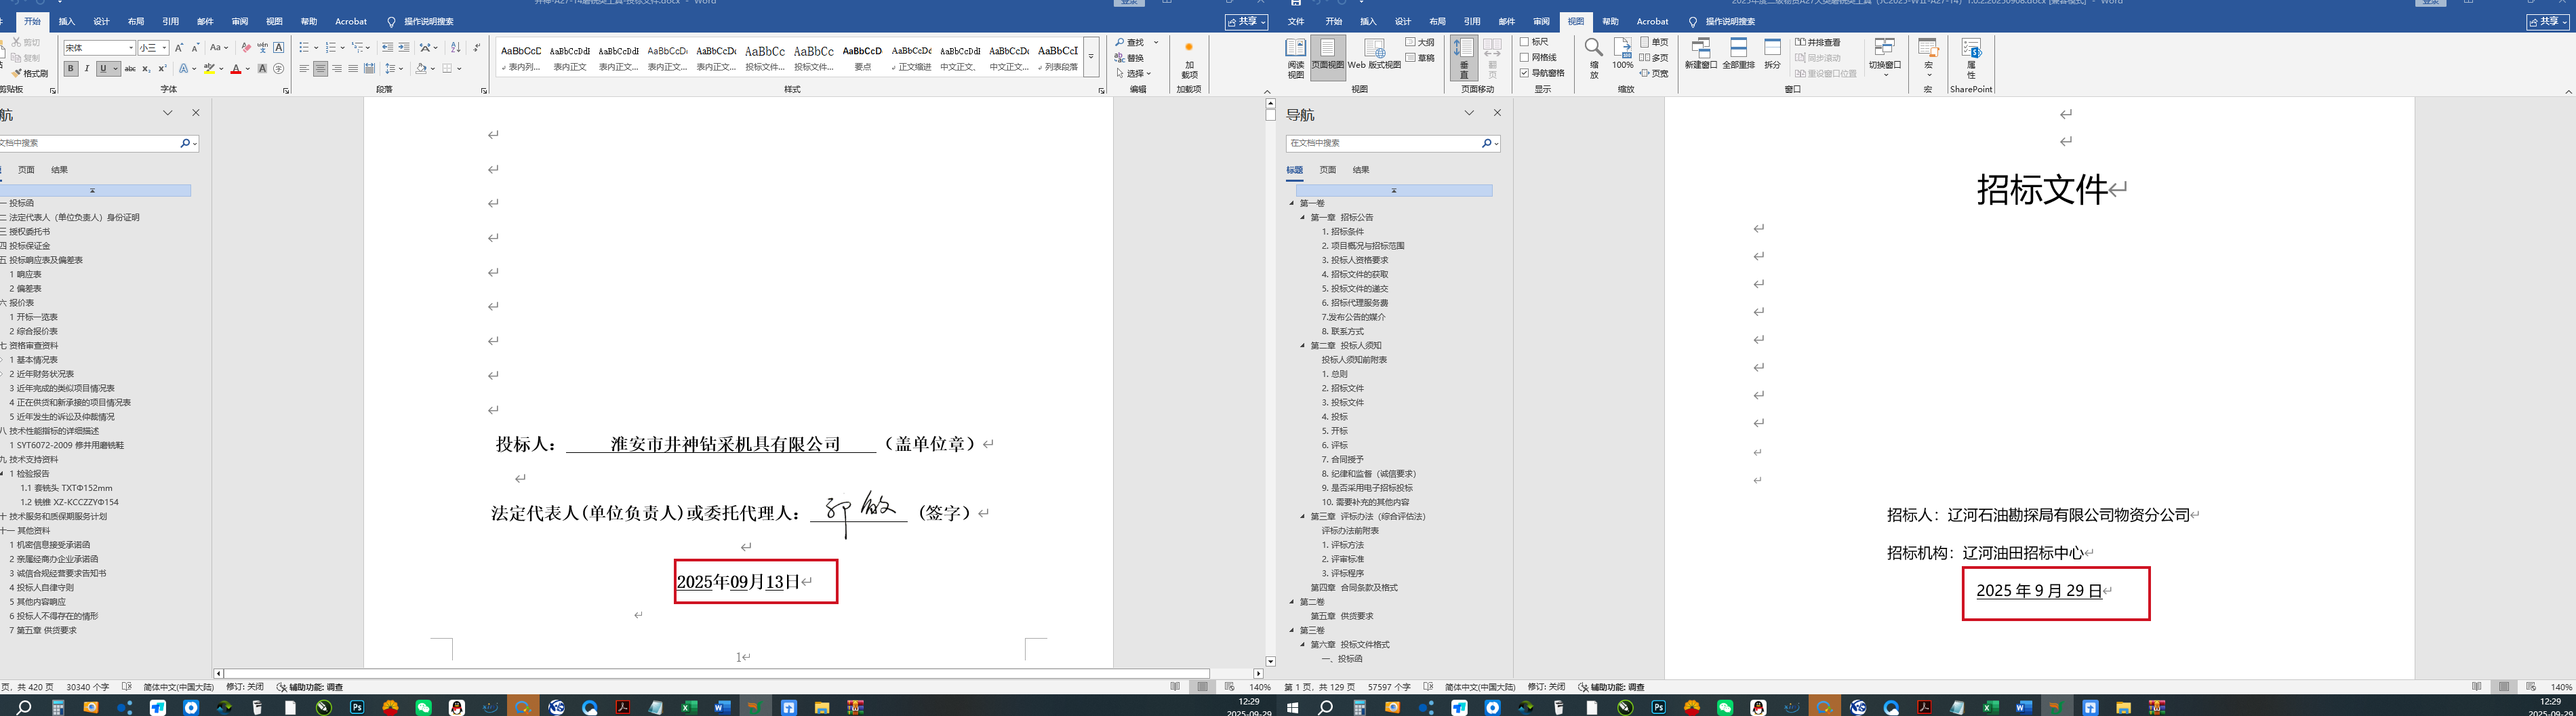
Task: Click the 共享 share button in right window
Action: pos(2546,21)
